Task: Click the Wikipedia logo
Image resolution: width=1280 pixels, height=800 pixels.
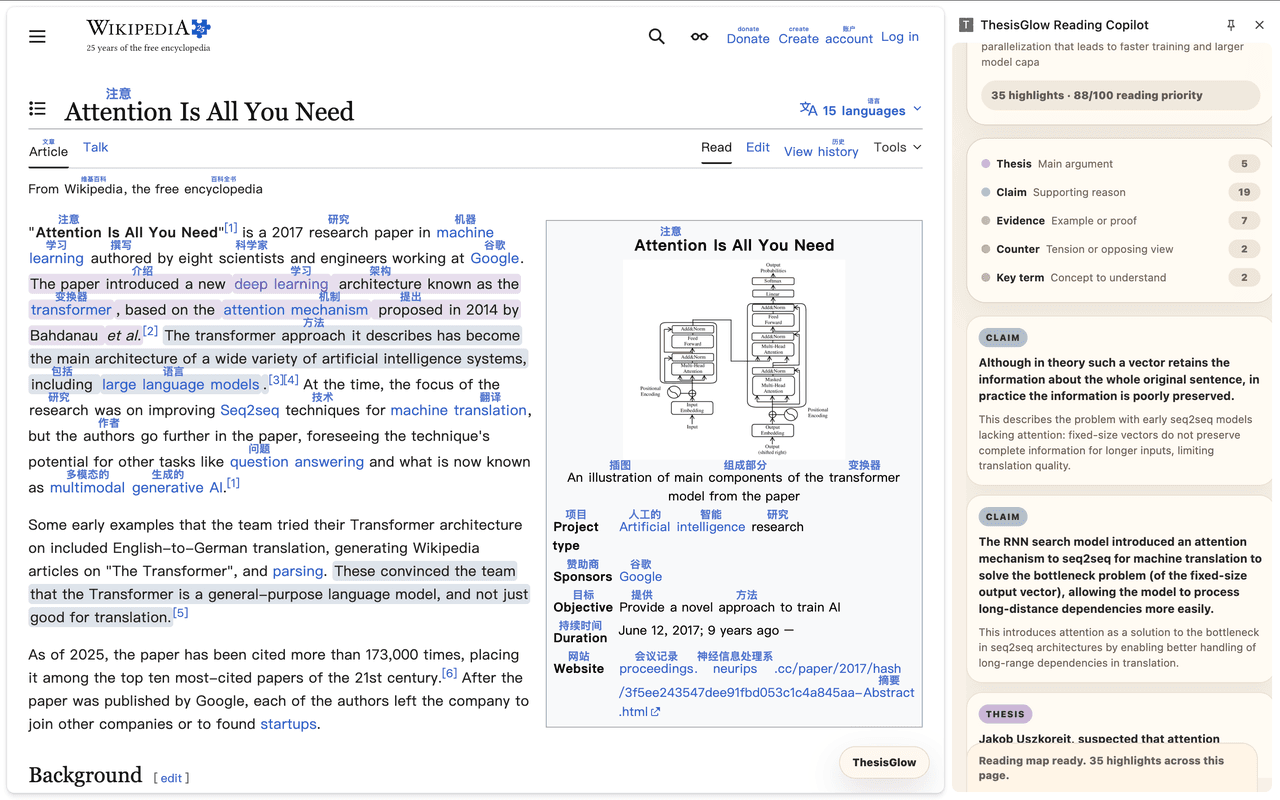Action: 148,34
